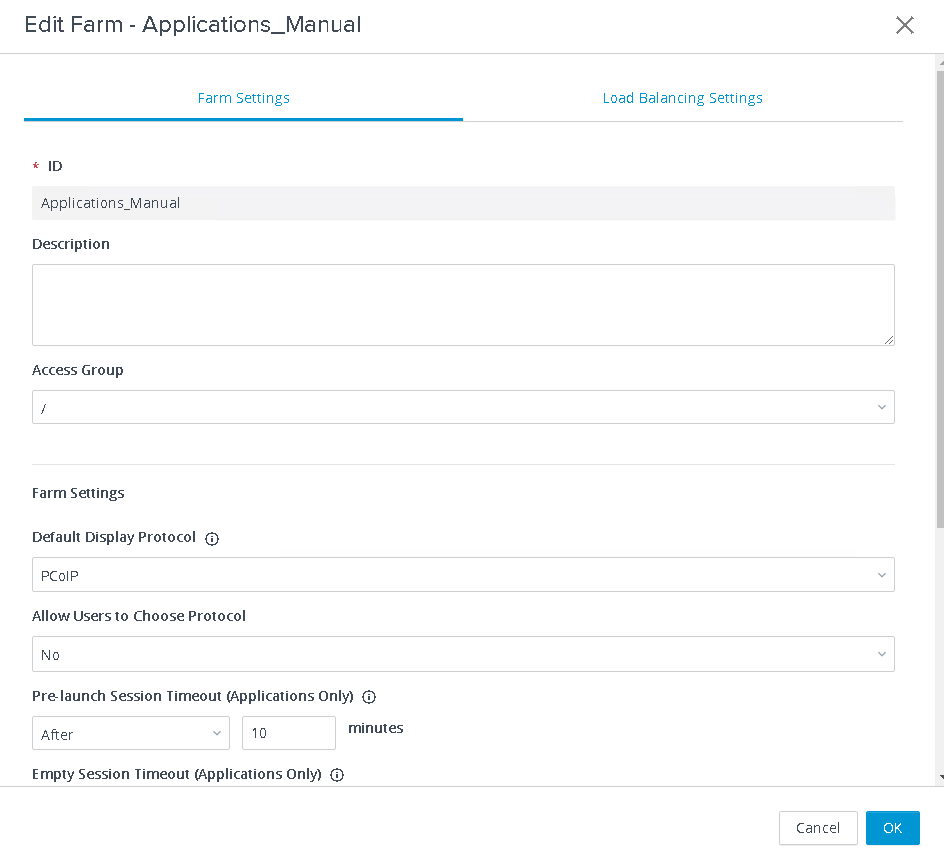Click the Pre-launch Session Timeout info icon
The image size is (944, 862).
[369, 697]
